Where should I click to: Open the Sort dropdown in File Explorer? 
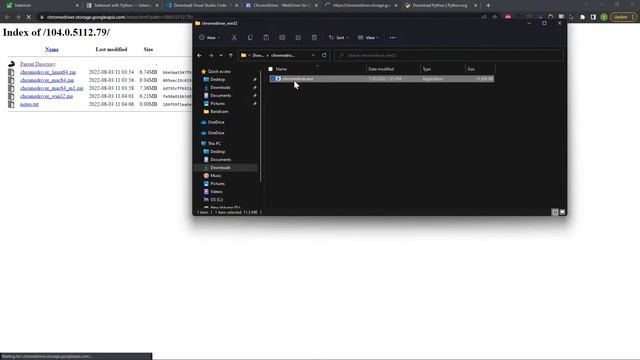[x=338, y=38]
